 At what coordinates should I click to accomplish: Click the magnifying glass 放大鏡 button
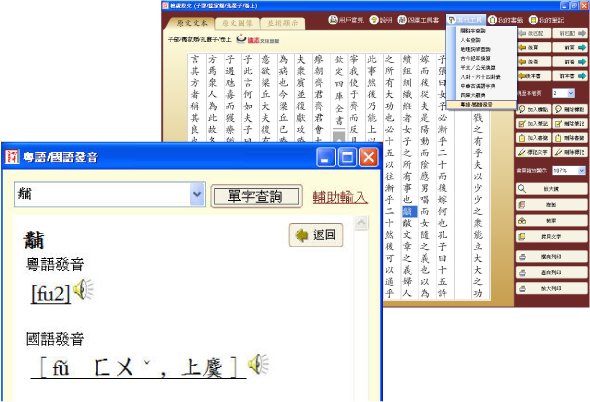(x=551, y=189)
